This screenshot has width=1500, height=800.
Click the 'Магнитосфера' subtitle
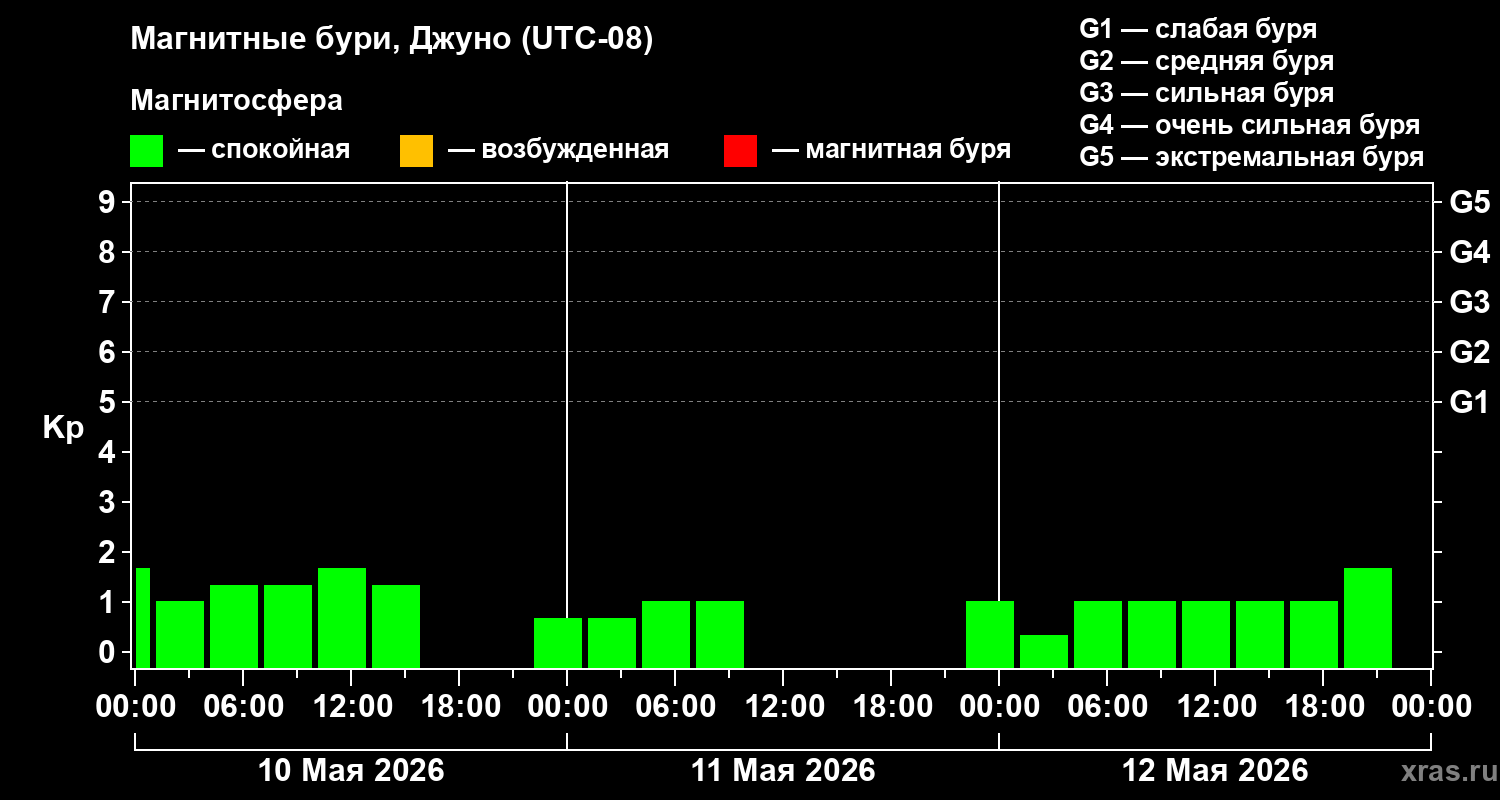pos(236,101)
